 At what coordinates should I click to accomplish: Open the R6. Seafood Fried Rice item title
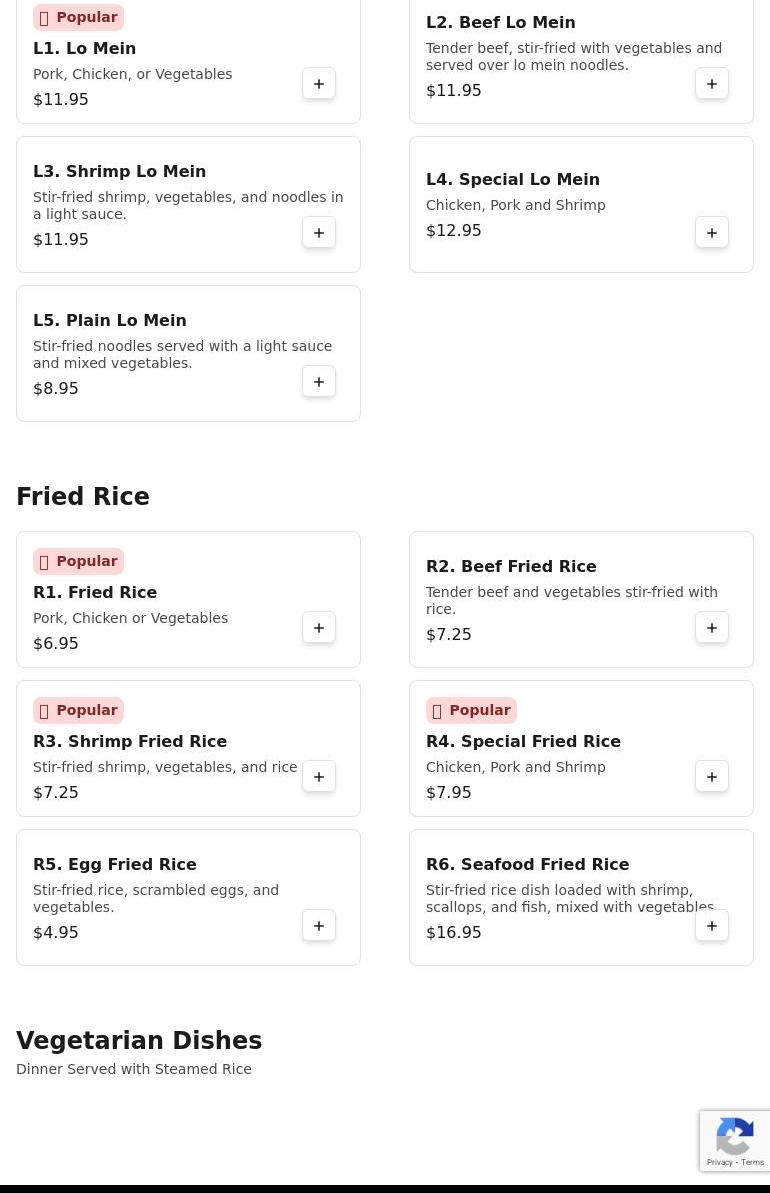tap(527, 864)
